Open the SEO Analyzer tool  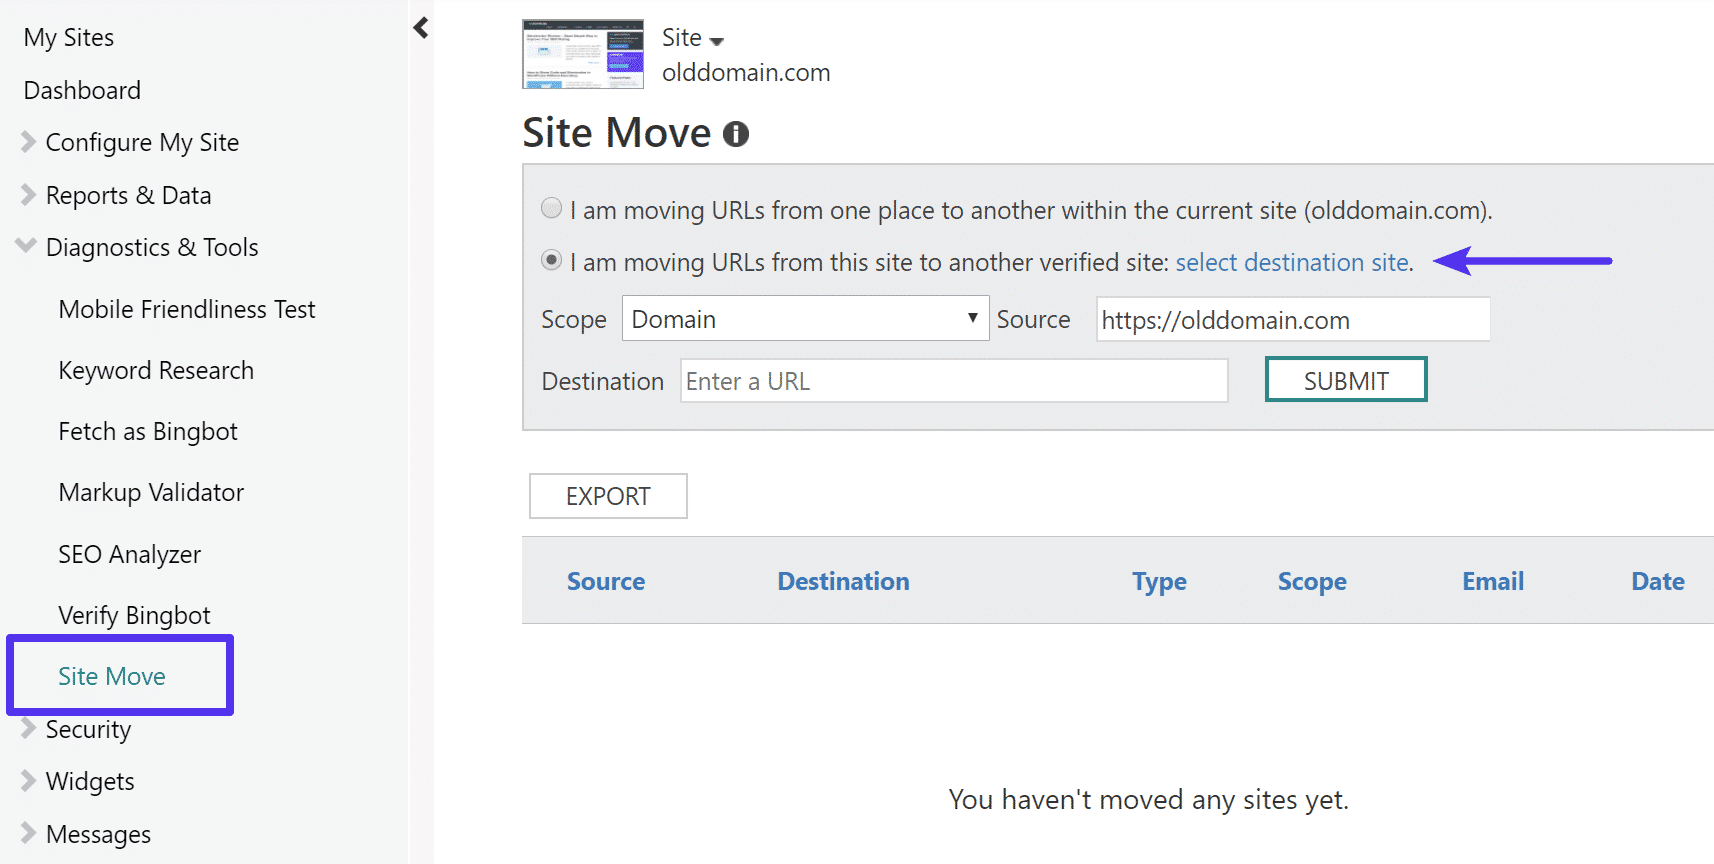[x=129, y=553]
